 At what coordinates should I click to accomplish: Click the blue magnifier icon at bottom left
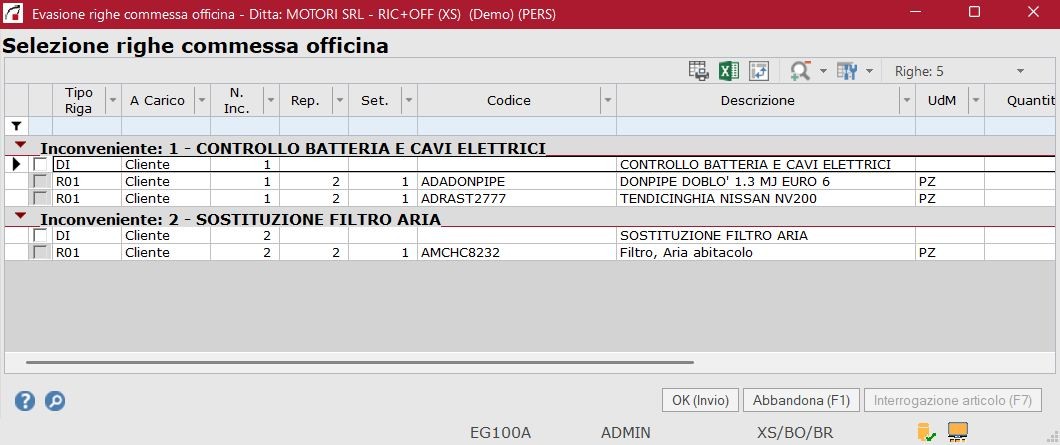click(55, 401)
